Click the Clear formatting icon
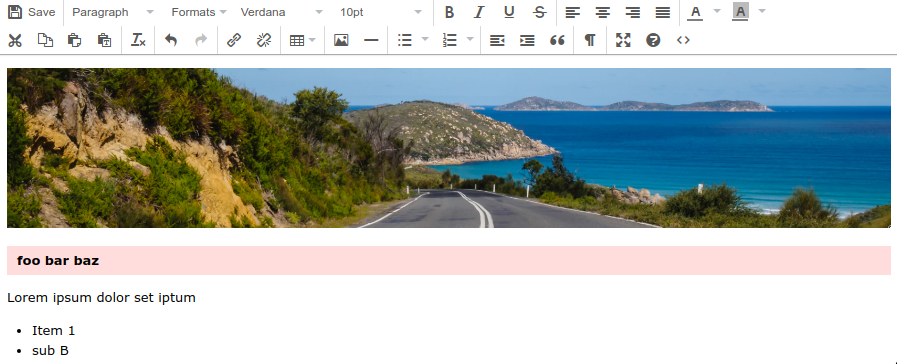Viewport: 897px width, 364px height. point(138,40)
